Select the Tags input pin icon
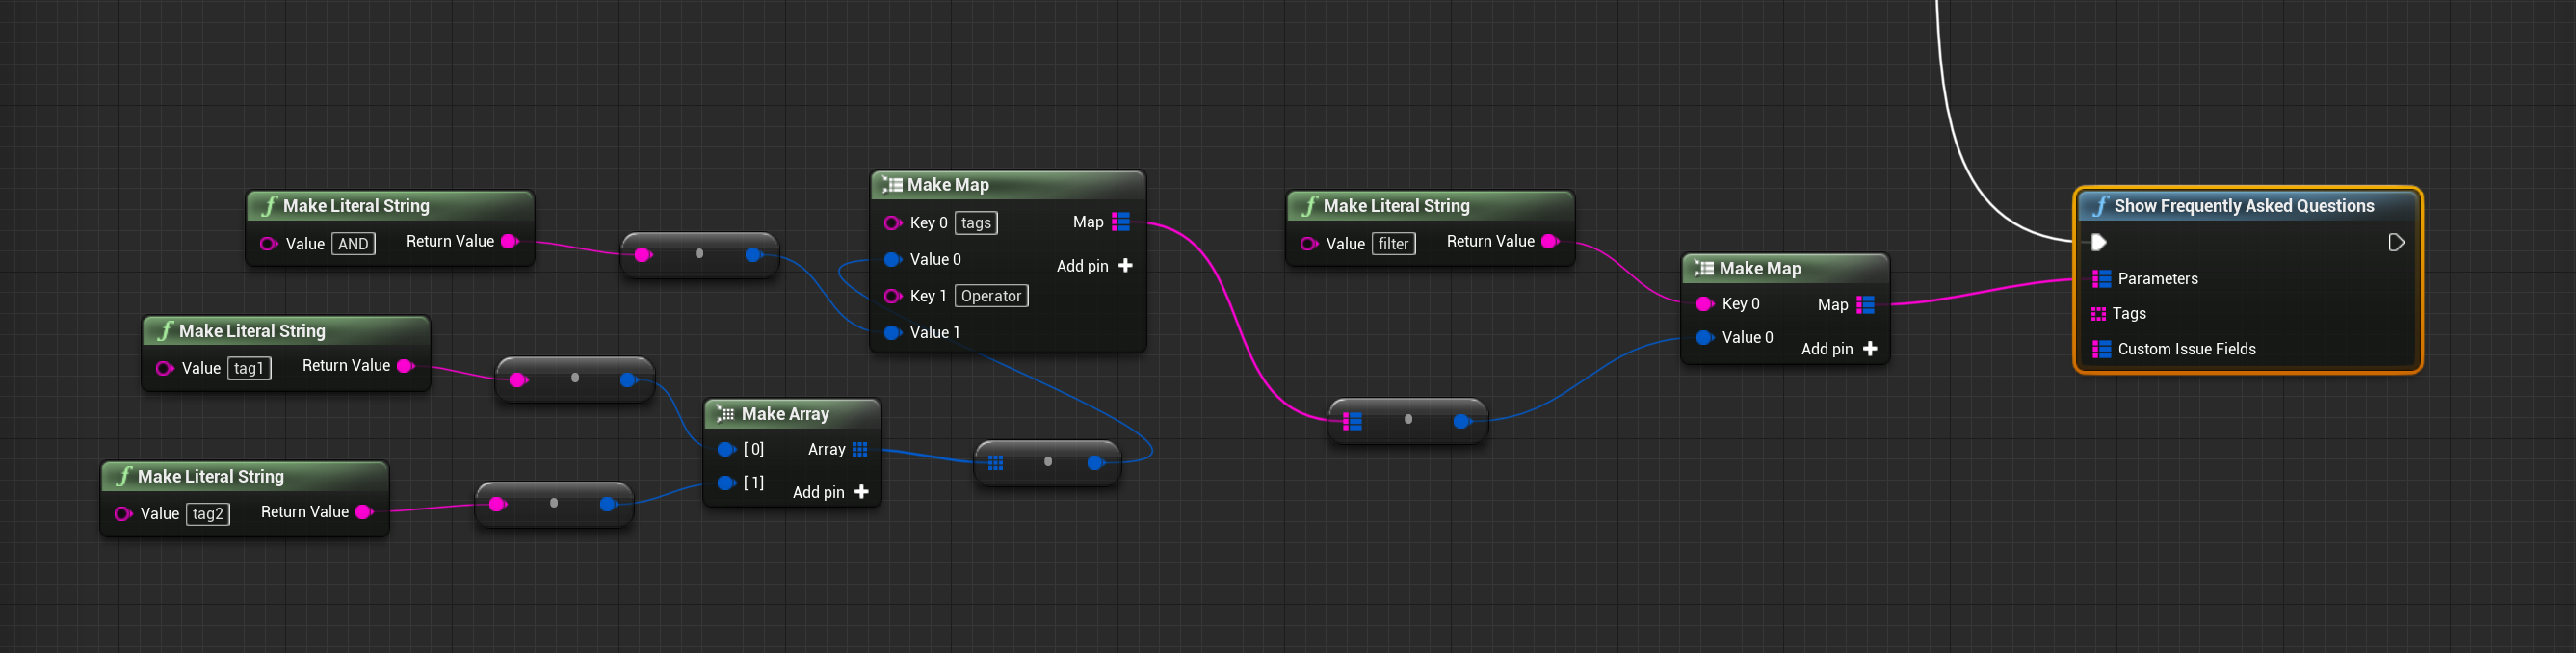The width and height of the screenshot is (2576, 653). (x=2098, y=314)
